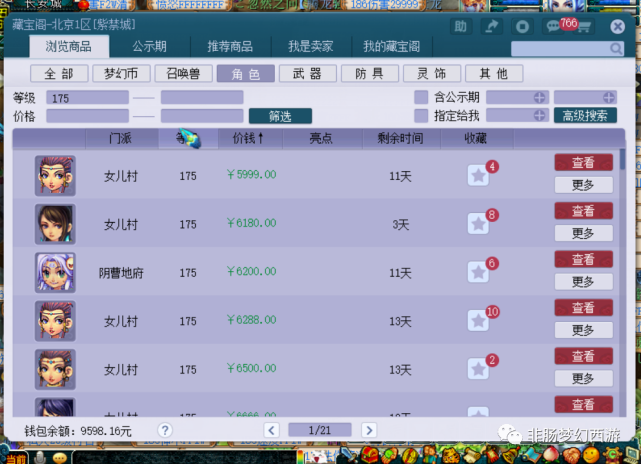
Task: Click avatar of the 阴曹地府 character
Action: coord(55,272)
